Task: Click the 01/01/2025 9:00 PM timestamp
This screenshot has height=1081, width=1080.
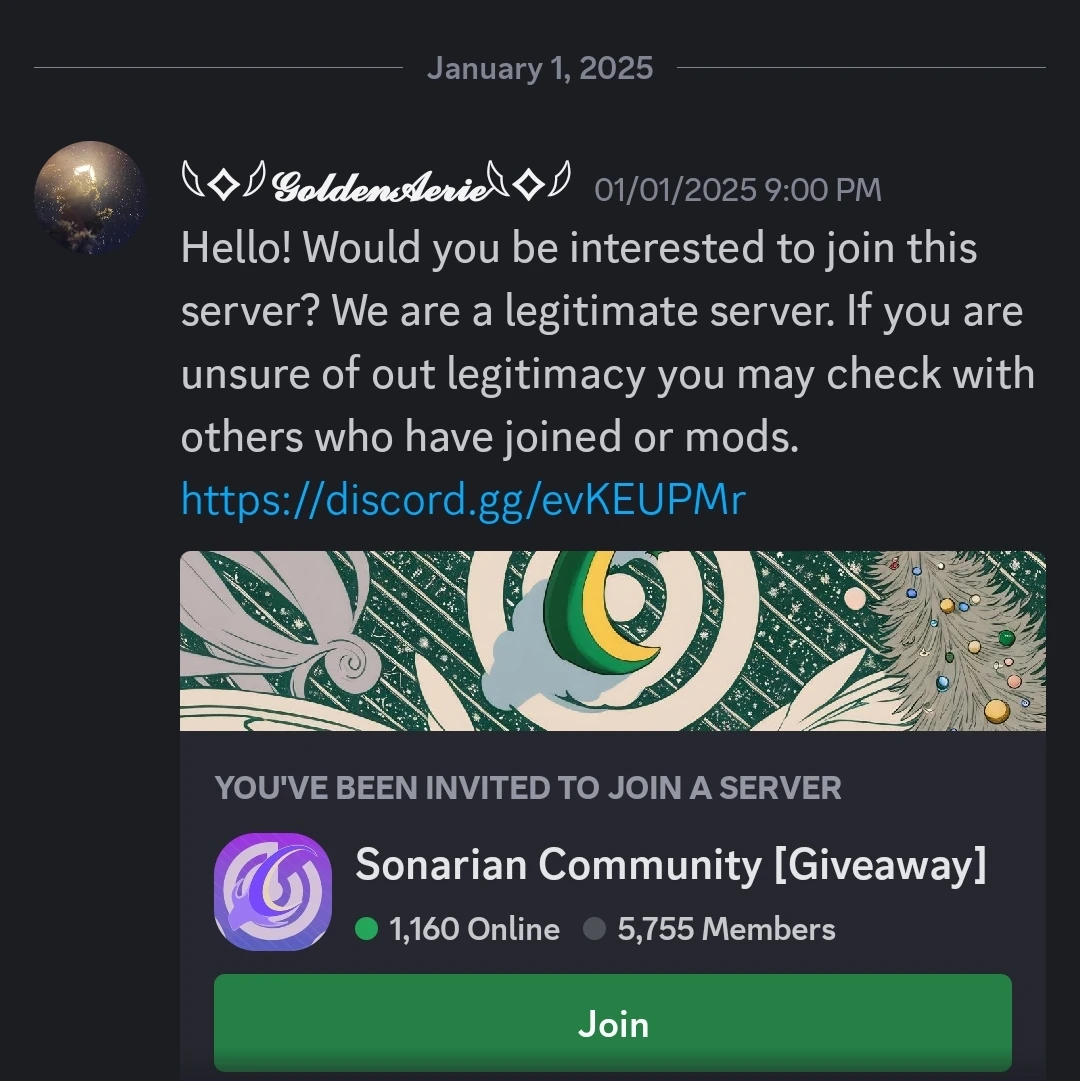Action: point(736,189)
